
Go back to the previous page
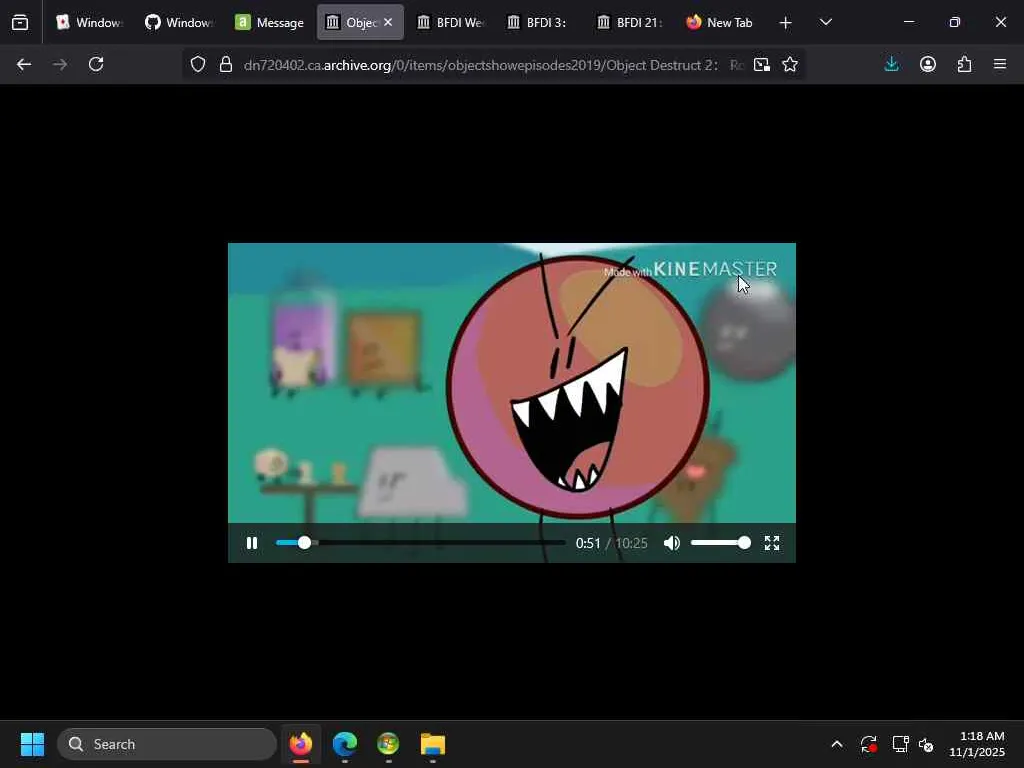pos(24,64)
